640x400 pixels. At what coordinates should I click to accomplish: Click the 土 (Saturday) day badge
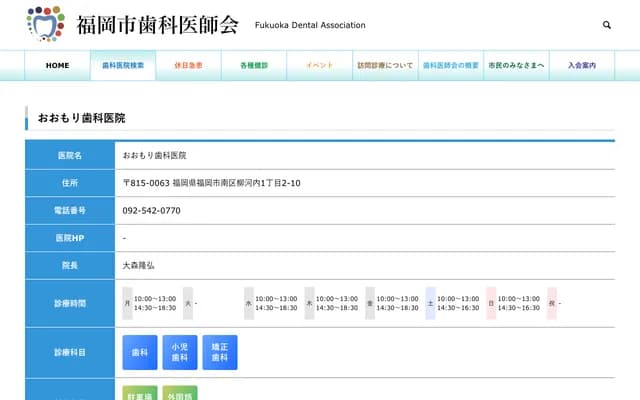pos(430,303)
